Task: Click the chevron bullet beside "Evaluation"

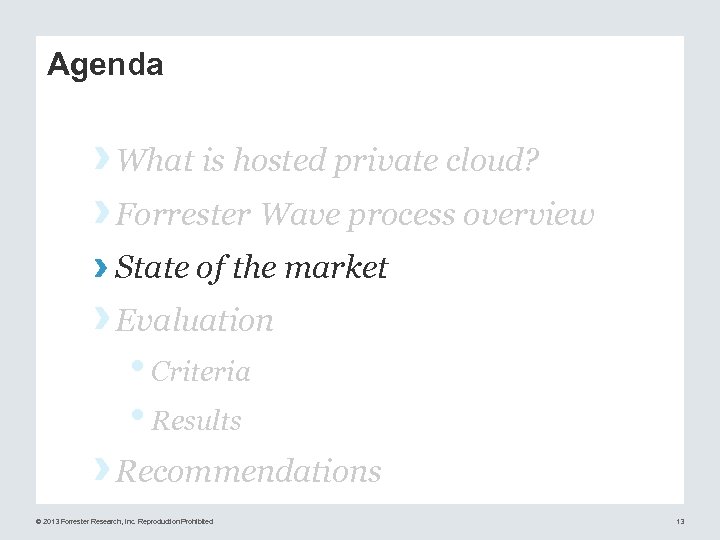Action: coord(101,317)
